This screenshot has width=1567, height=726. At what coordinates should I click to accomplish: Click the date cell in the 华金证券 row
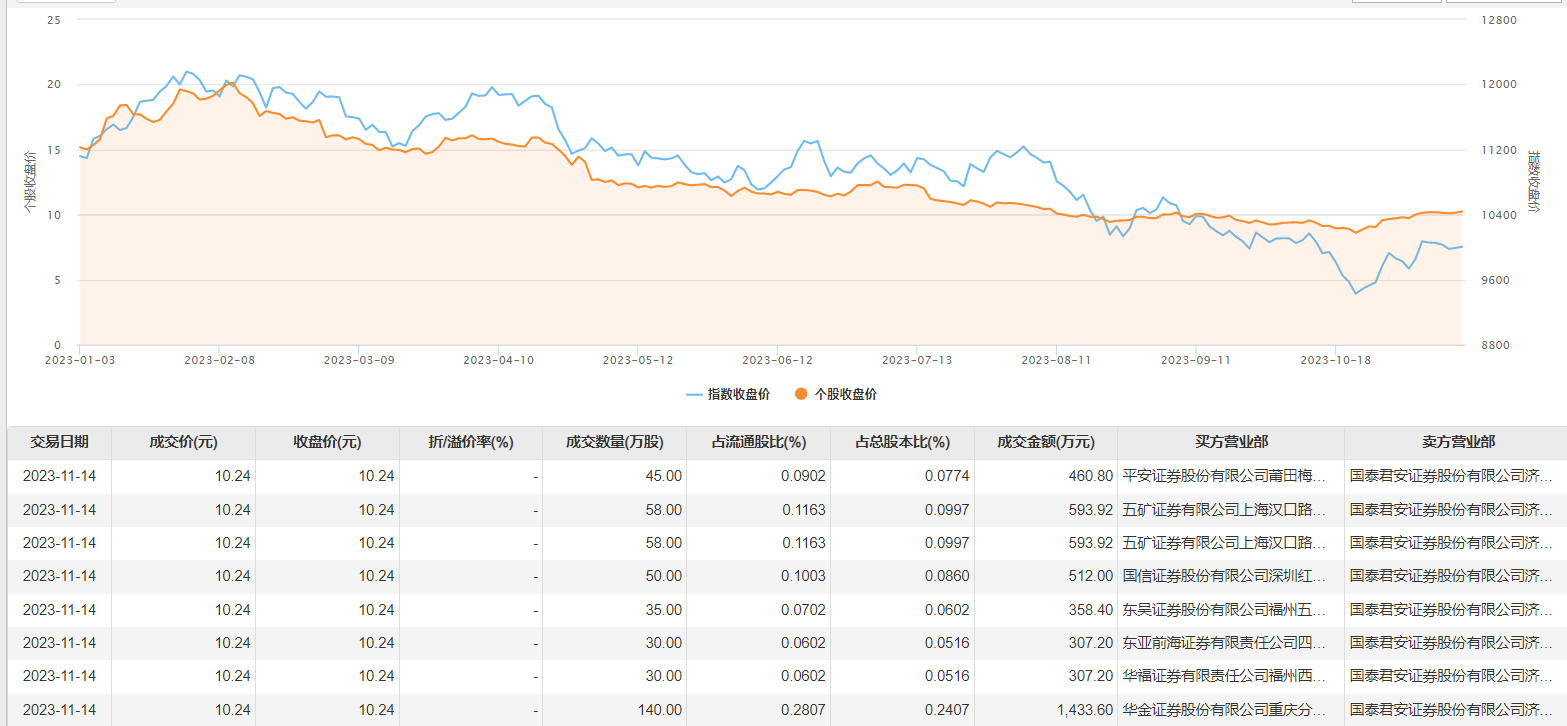tap(59, 709)
